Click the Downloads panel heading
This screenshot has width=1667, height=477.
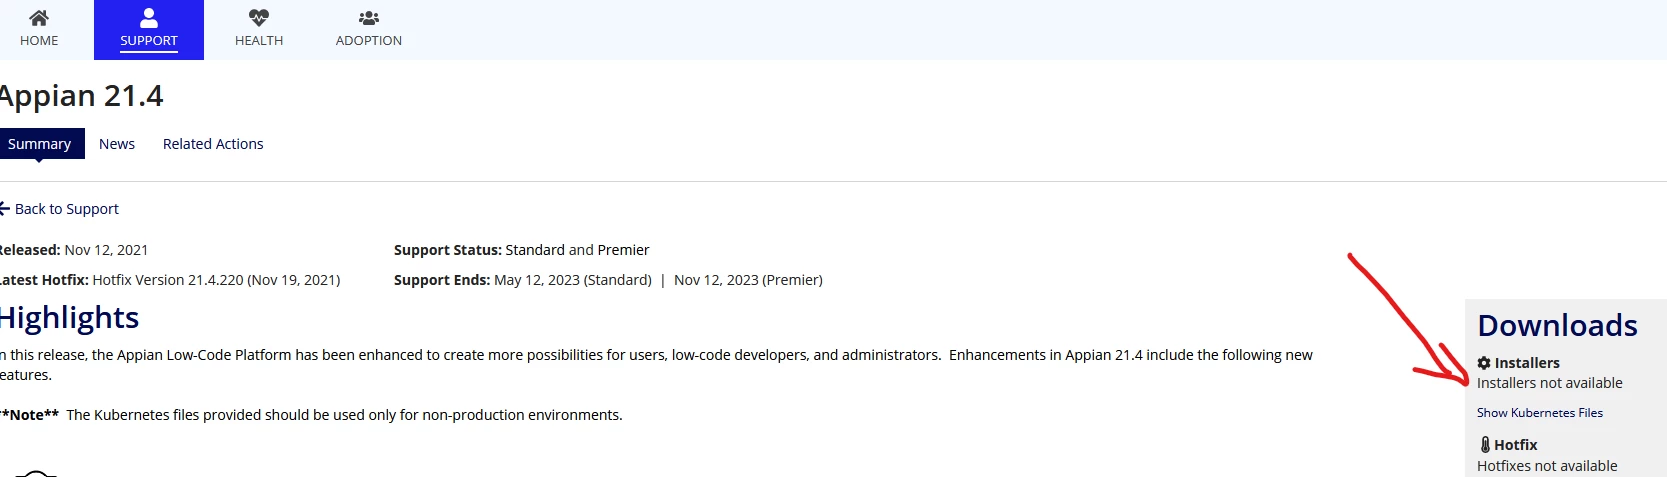coord(1557,325)
